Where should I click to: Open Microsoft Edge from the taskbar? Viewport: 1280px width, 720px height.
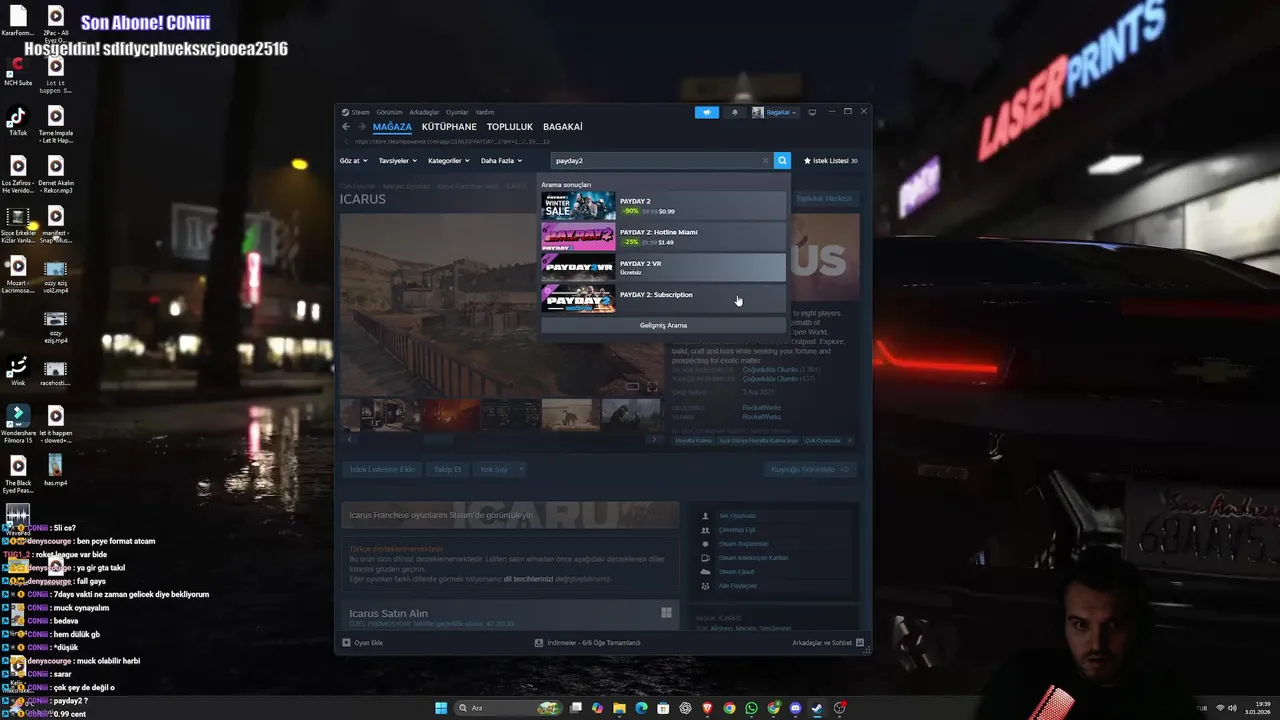coord(641,708)
